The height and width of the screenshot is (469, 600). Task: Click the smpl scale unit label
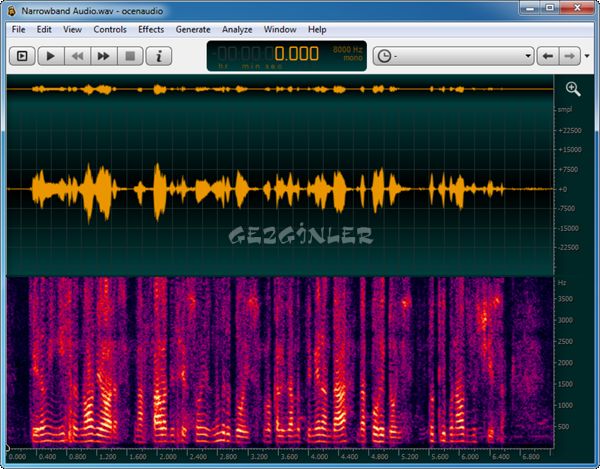tap(565, 109)
